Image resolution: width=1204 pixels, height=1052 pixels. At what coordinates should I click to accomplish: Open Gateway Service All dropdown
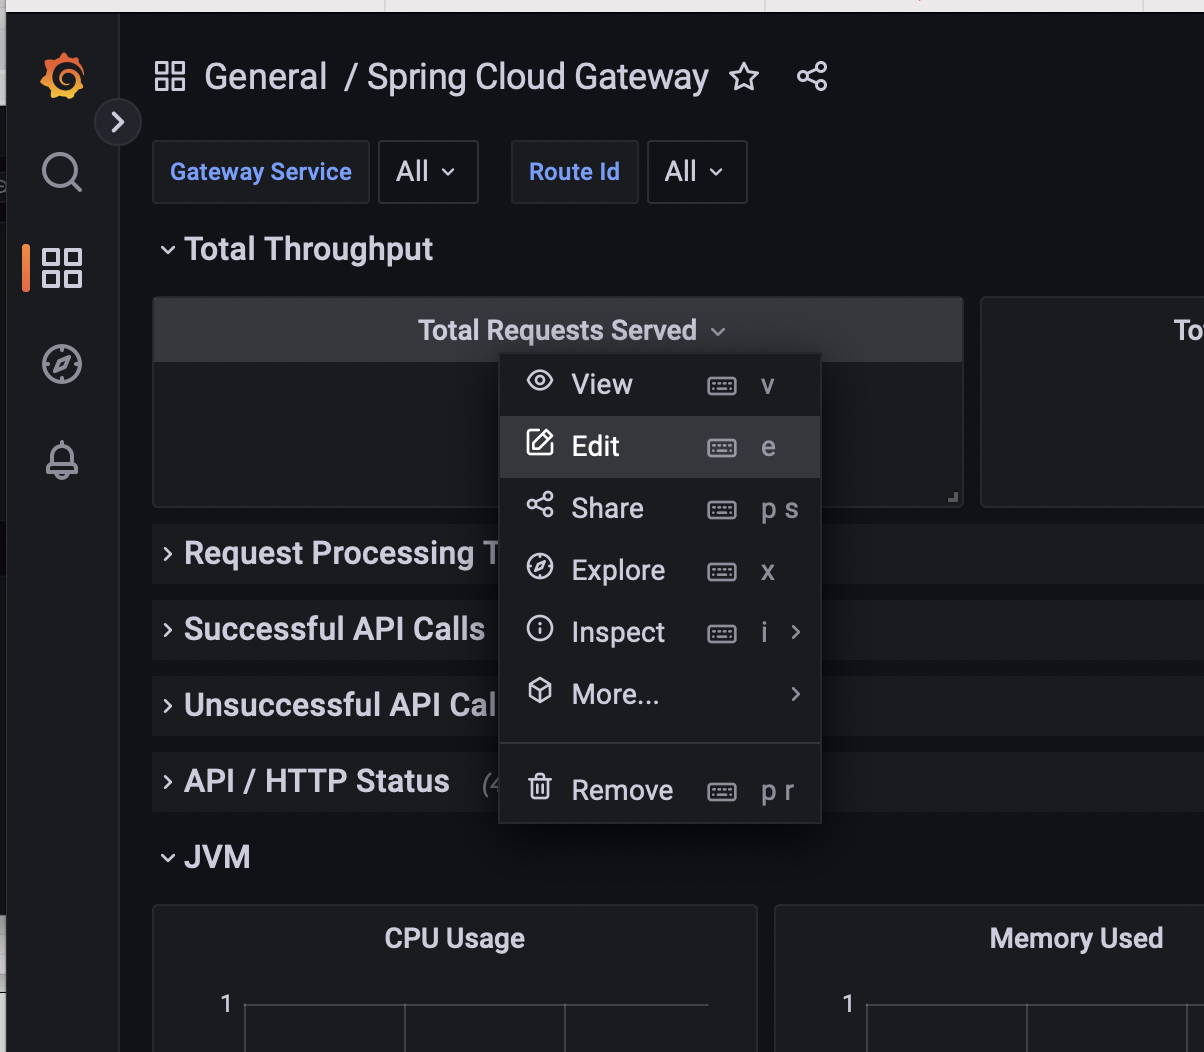coord(428,172)
